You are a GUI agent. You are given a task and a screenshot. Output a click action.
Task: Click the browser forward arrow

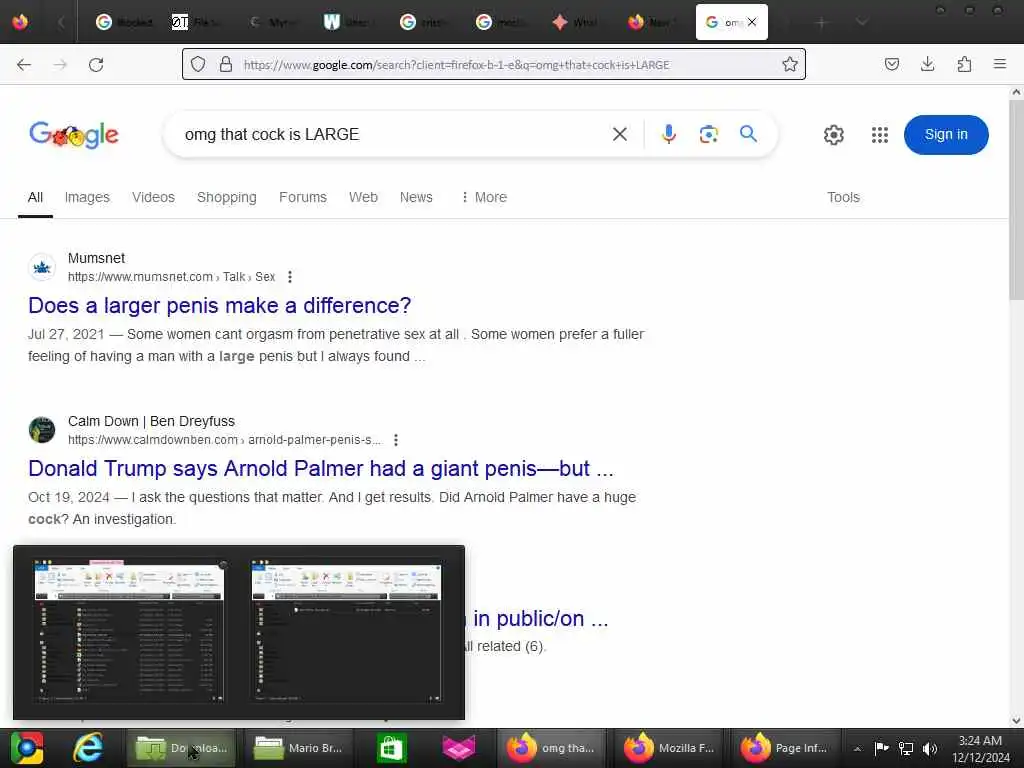(x=60, y=65)
